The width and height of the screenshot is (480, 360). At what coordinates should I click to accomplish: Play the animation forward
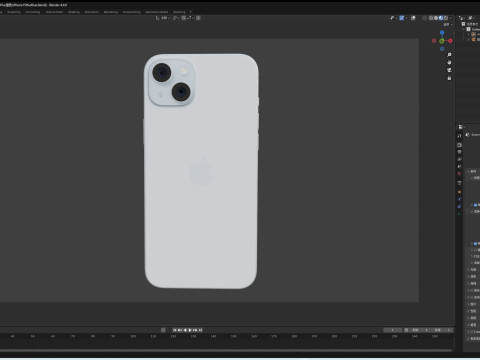(190, 330)
